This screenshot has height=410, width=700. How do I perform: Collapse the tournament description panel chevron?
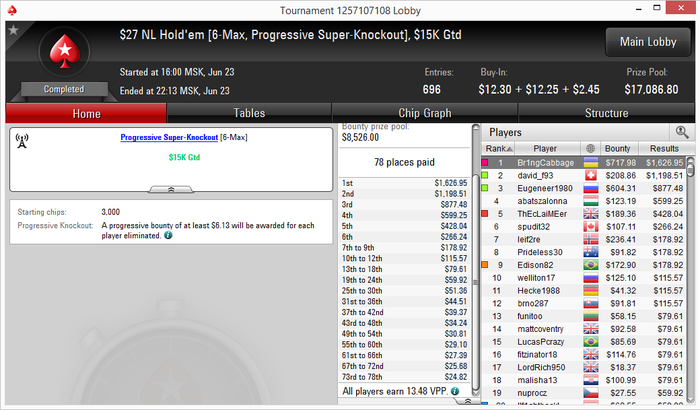(x=171, y=190)
